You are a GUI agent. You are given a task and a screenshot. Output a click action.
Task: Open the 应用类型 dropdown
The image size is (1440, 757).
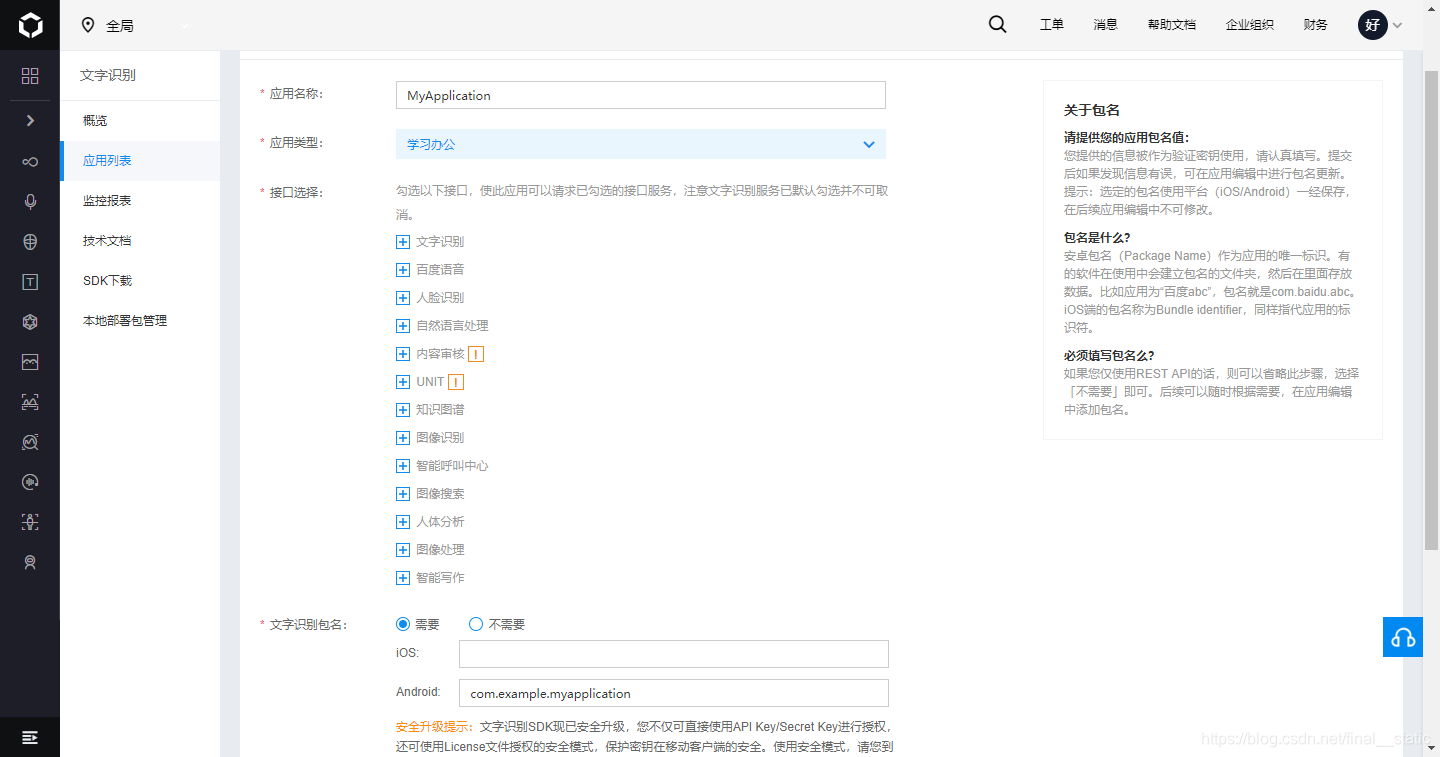point(640,143)
